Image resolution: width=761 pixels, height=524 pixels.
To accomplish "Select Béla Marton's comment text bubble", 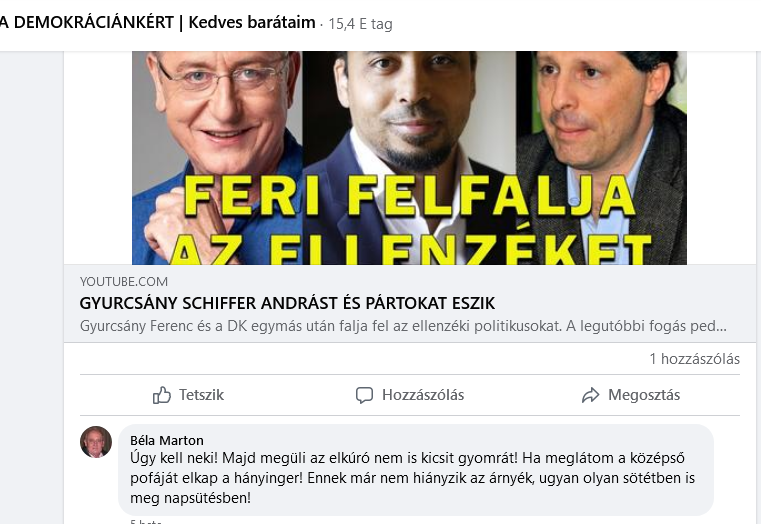I will [x=416, y=470].
